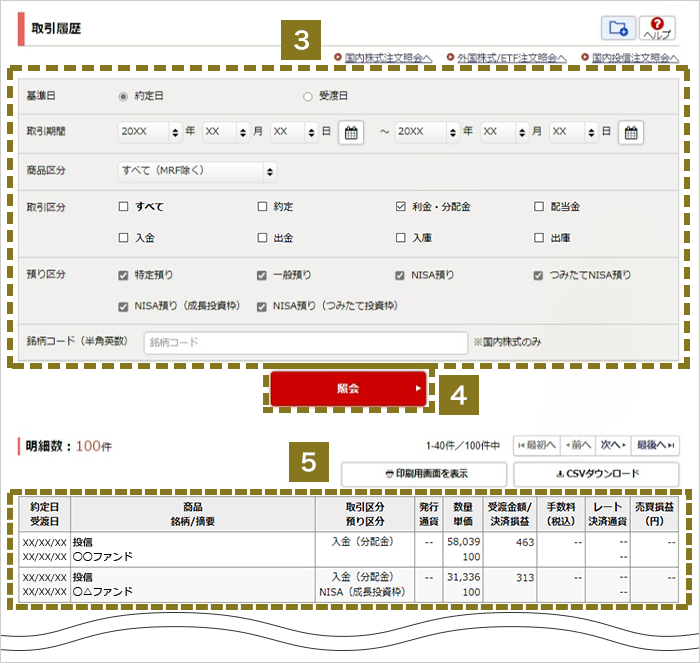Select the 約定日 radio button
Image resolution: width=700 pixels, height=663 pixels.
click(123, 96)
